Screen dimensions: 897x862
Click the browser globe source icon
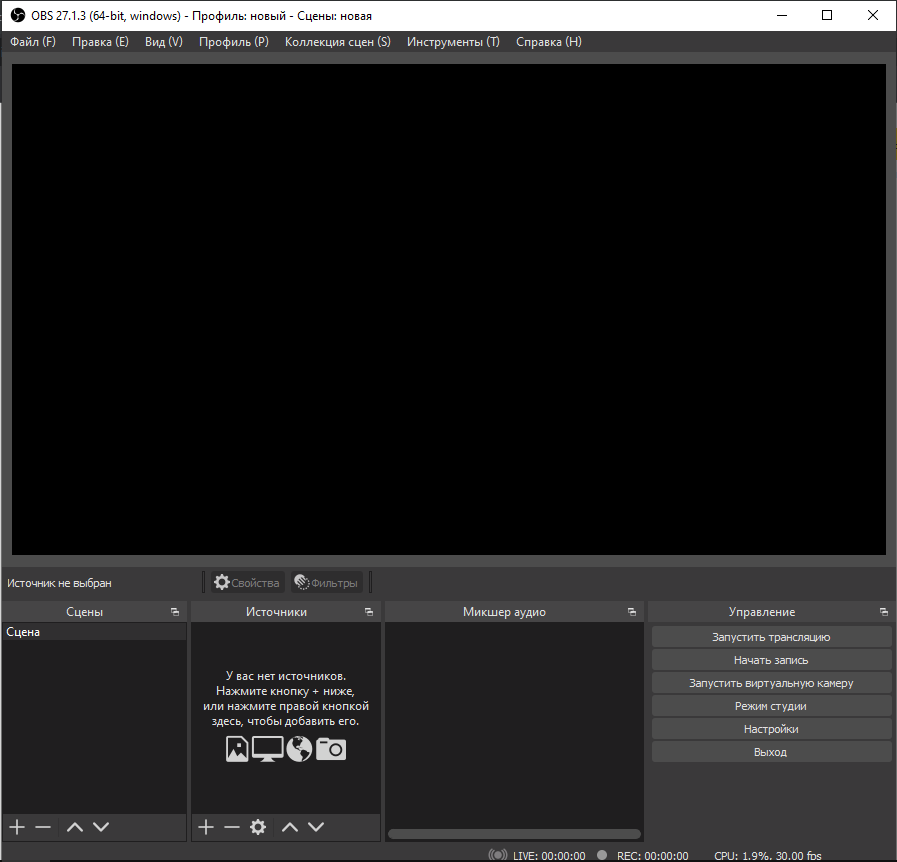299,749
